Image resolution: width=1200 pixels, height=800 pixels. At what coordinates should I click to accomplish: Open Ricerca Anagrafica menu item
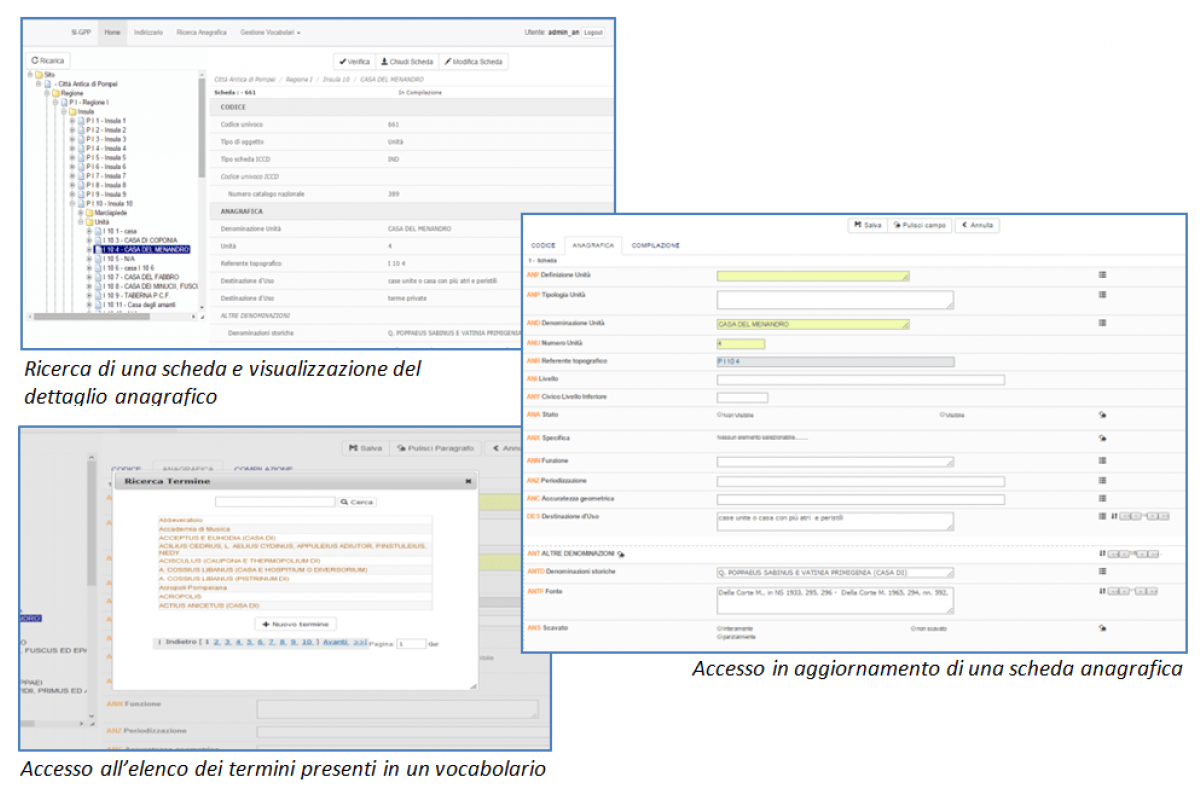(201, 33)
